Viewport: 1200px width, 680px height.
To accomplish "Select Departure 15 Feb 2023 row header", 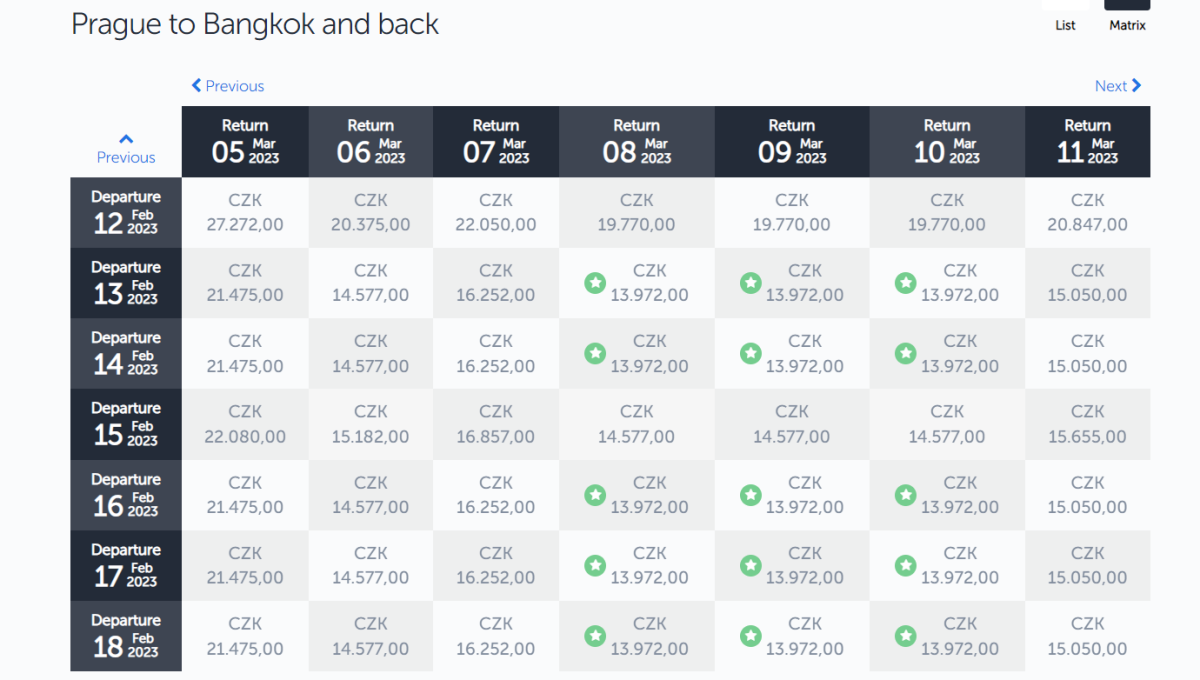I will click(x=126, y=424).
